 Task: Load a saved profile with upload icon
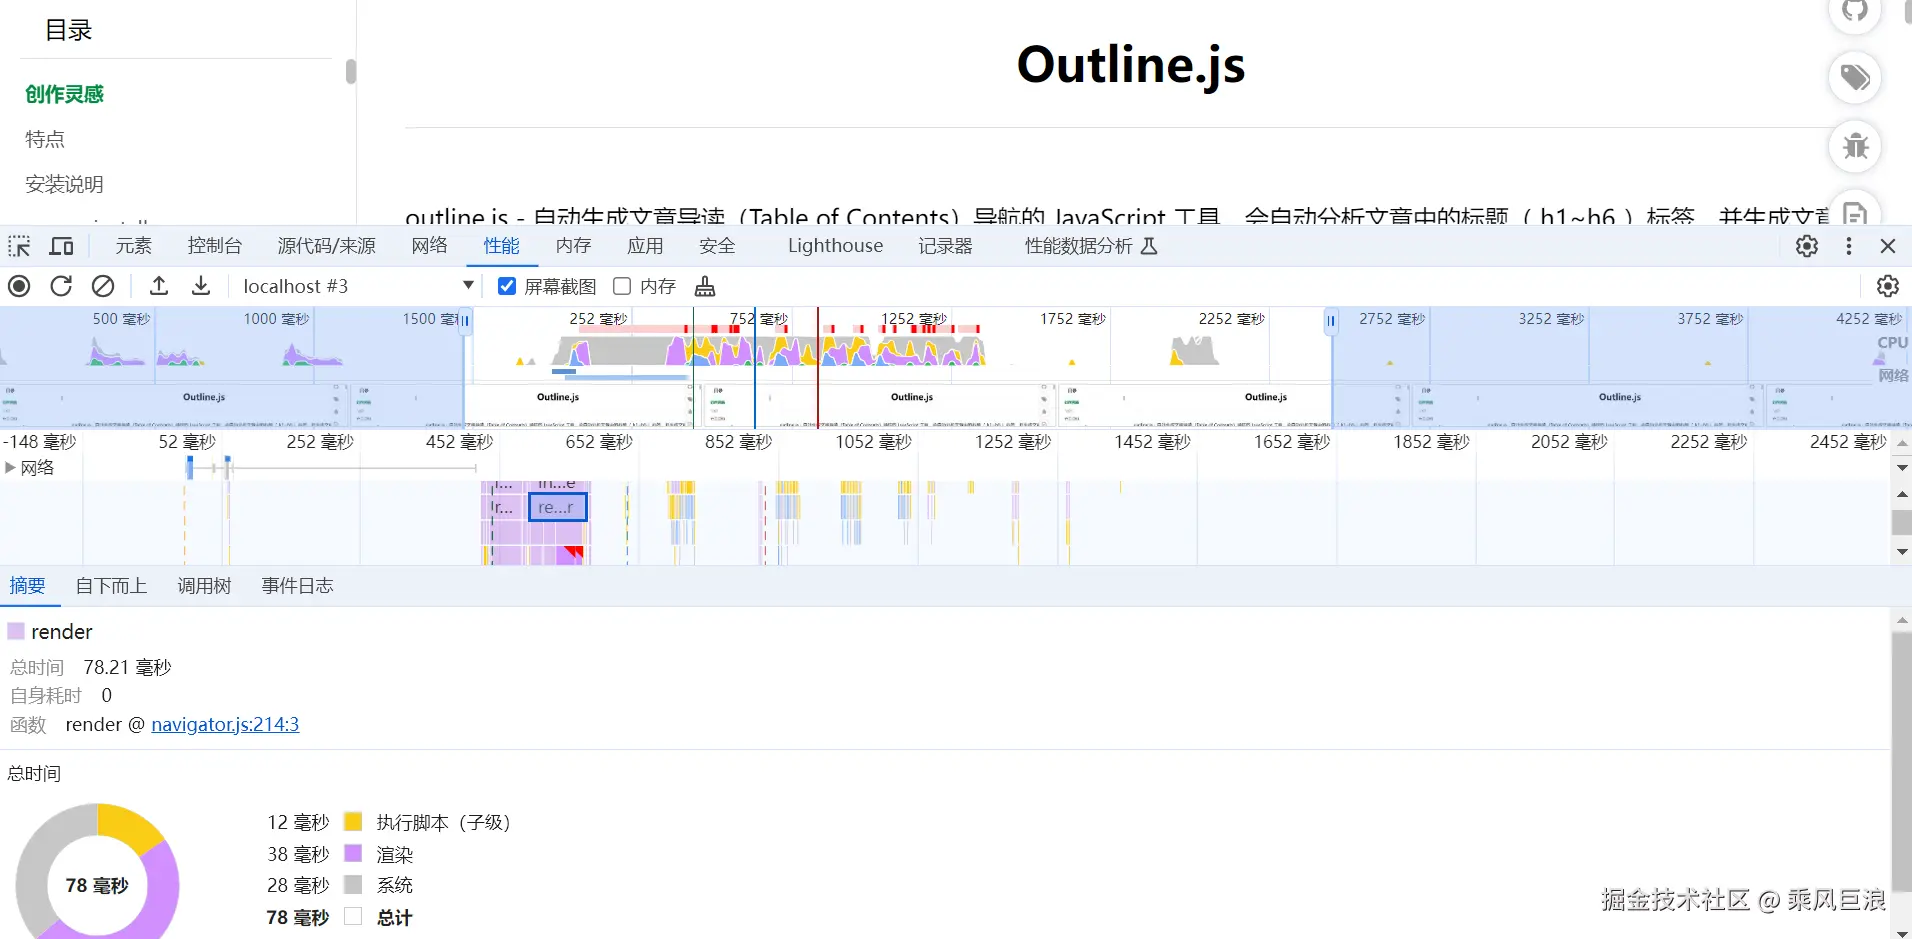(158, 286)
